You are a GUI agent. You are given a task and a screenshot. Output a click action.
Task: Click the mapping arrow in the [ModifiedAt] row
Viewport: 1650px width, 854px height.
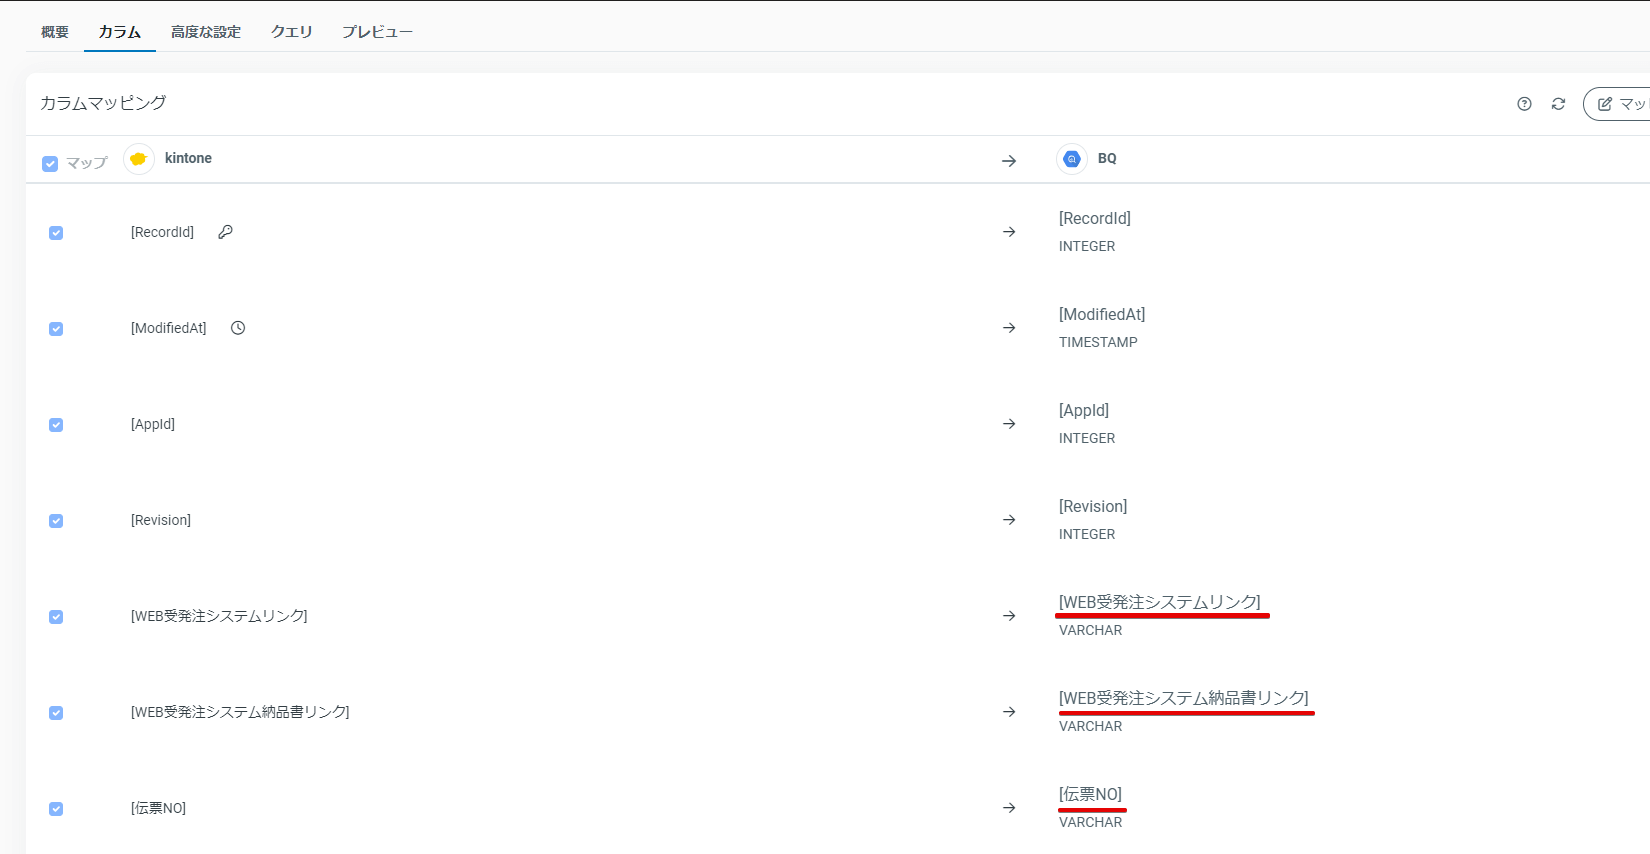(1009, 328)
